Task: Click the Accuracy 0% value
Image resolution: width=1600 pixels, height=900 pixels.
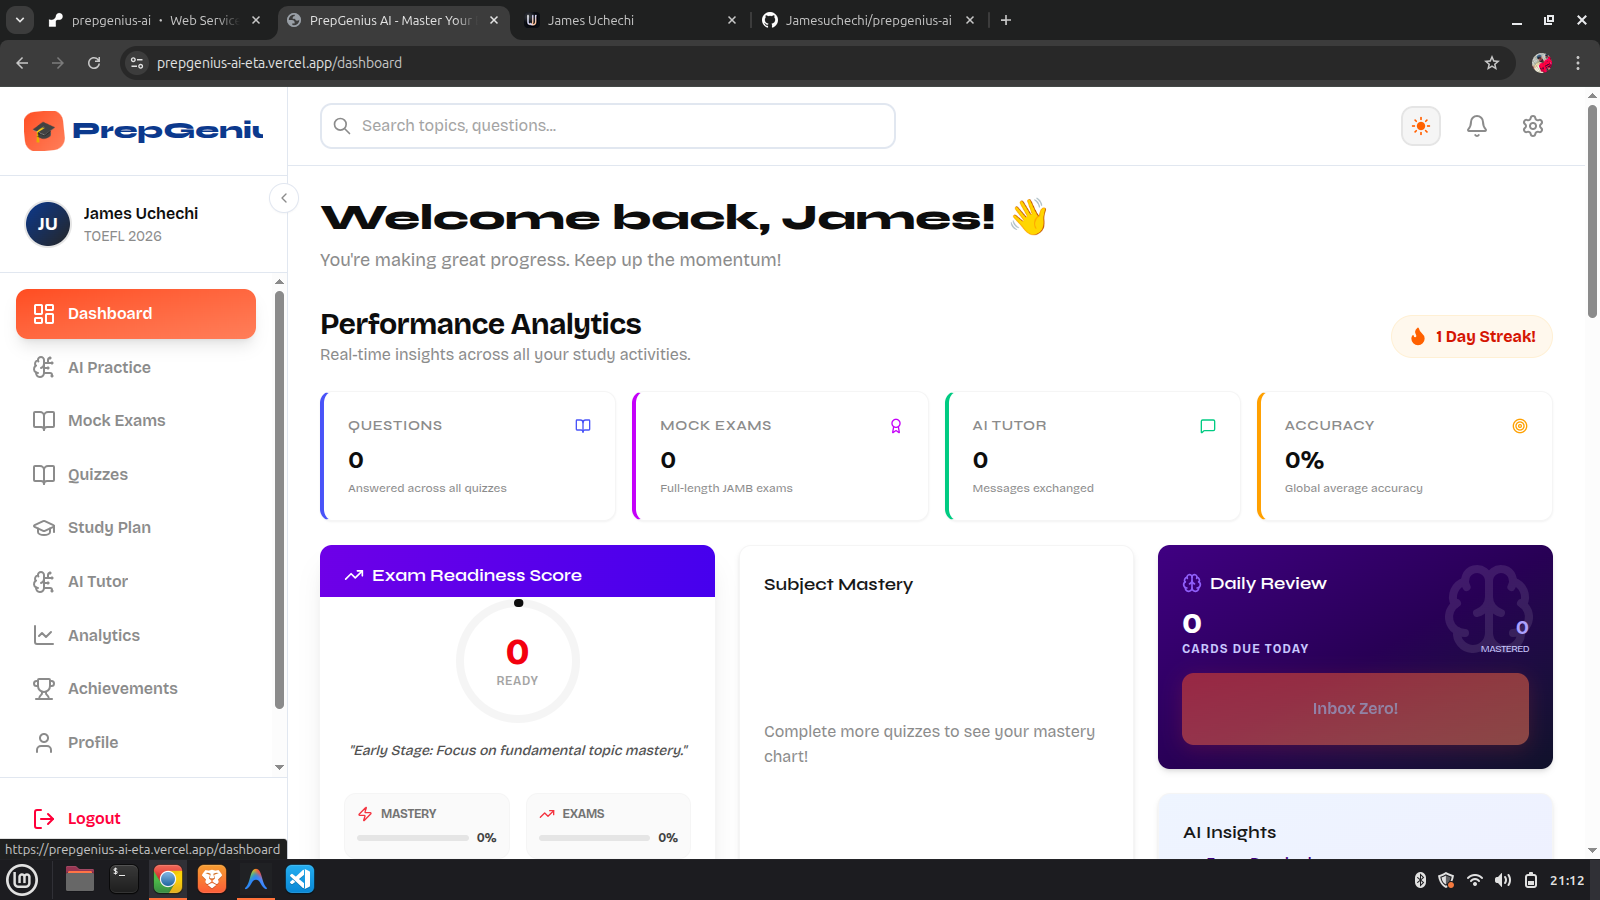Action: click(1304, 460)
